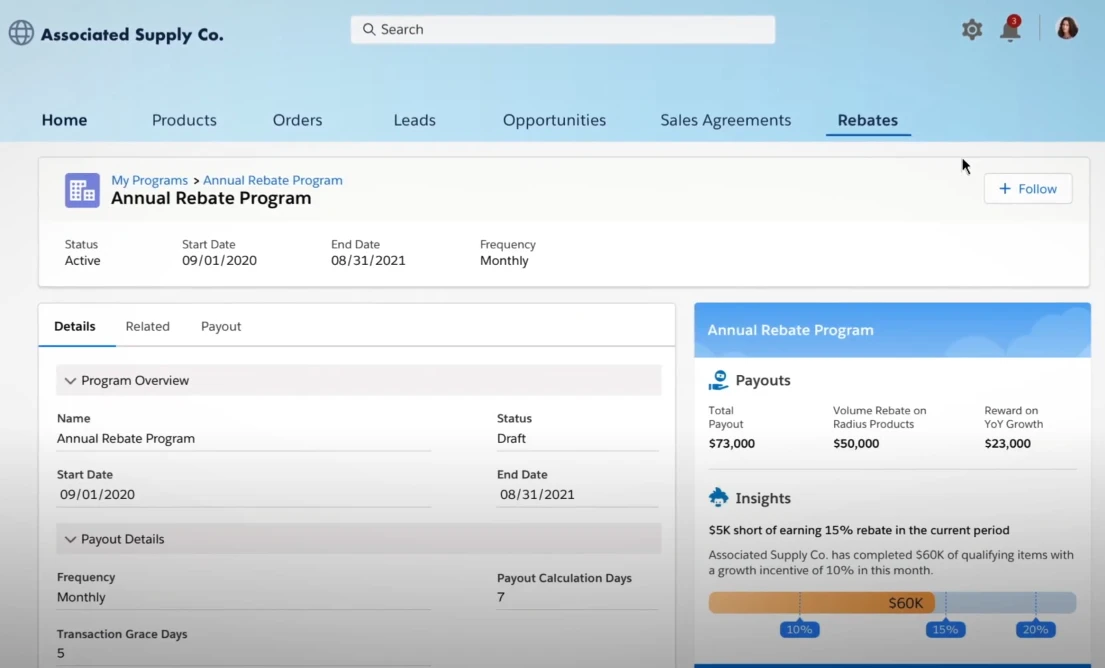
Task: Click inside the Search field
Action: 560,29
